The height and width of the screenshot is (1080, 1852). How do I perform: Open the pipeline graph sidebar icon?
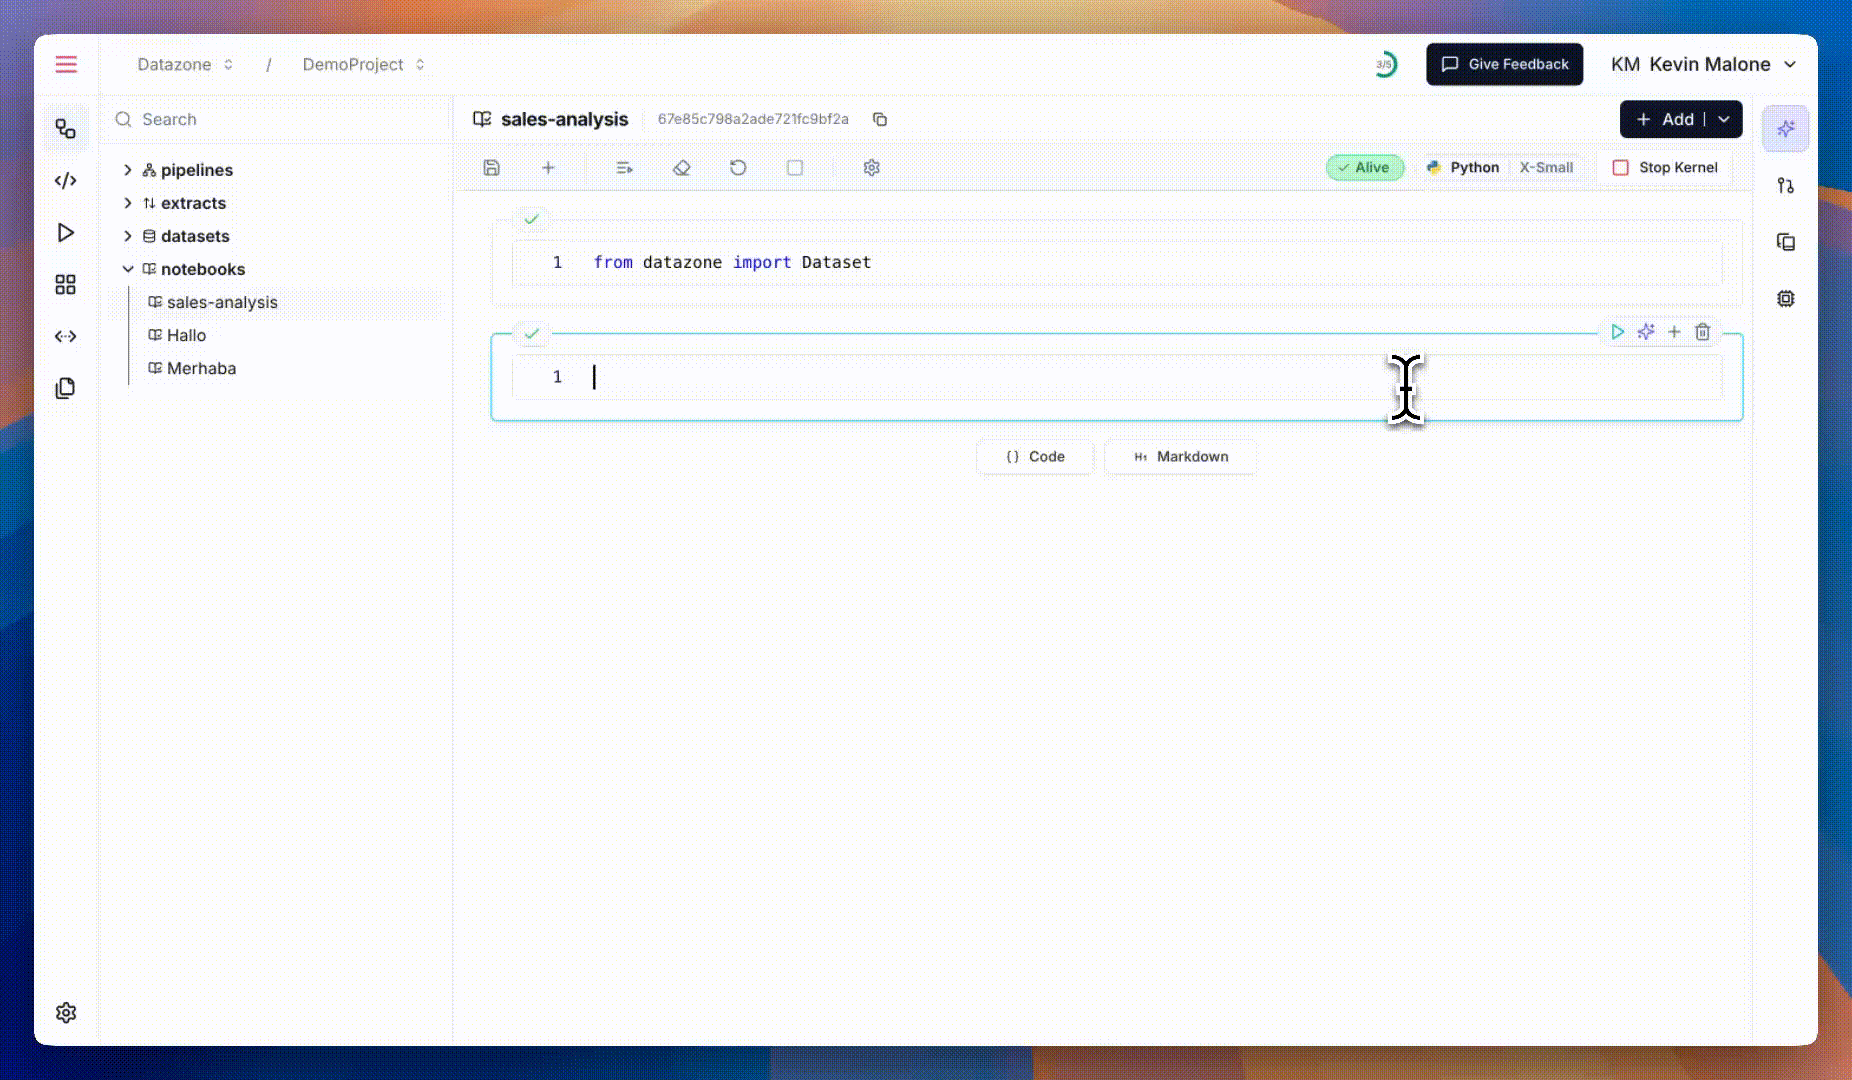66,128
